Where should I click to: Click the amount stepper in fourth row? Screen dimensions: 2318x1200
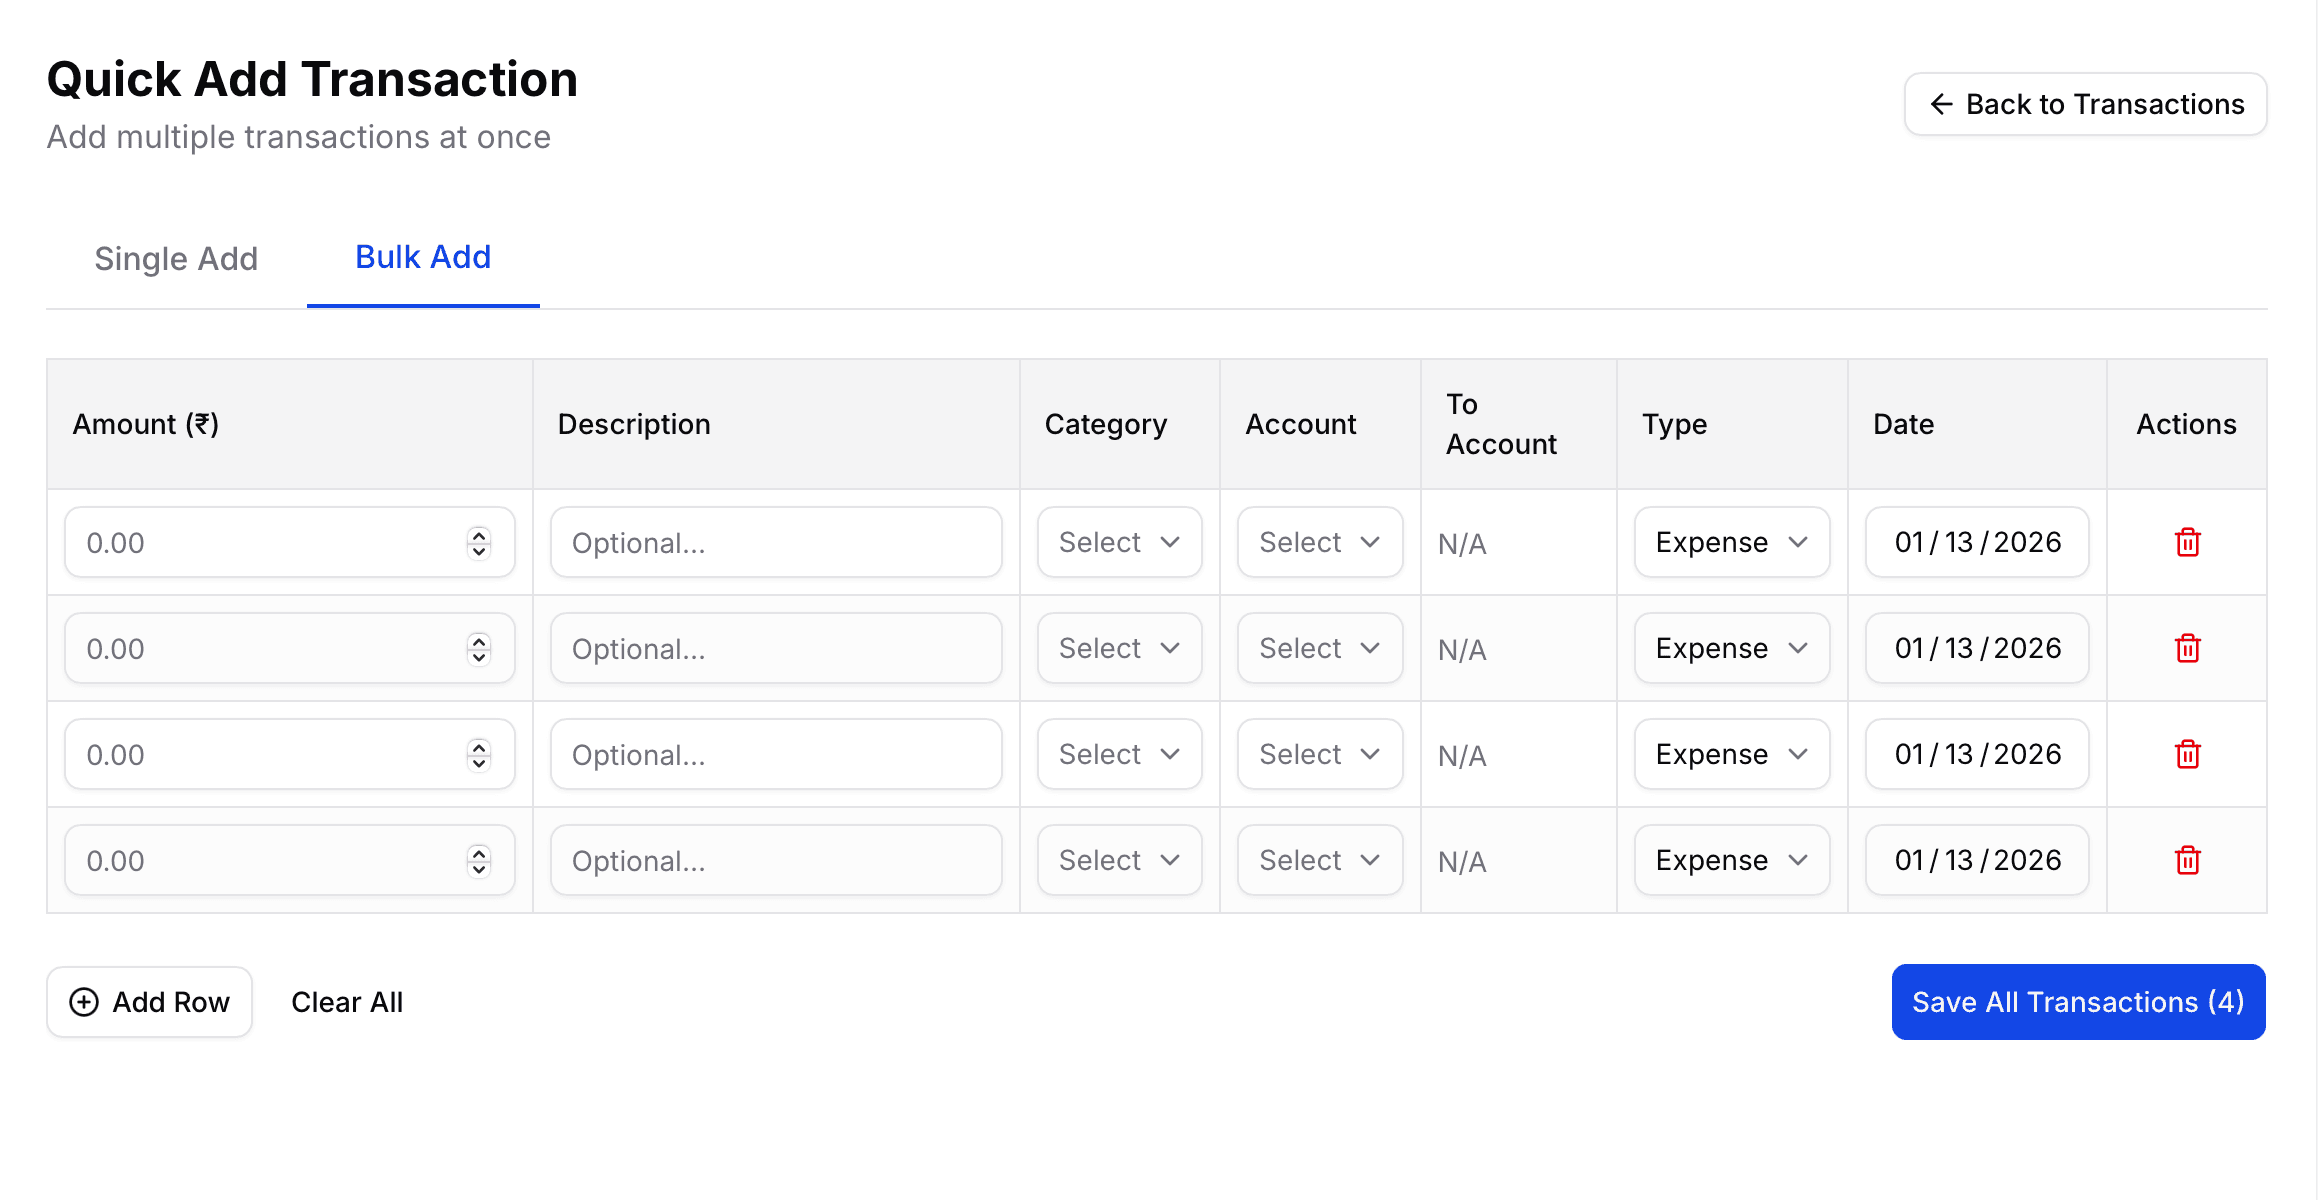[479, 861]
